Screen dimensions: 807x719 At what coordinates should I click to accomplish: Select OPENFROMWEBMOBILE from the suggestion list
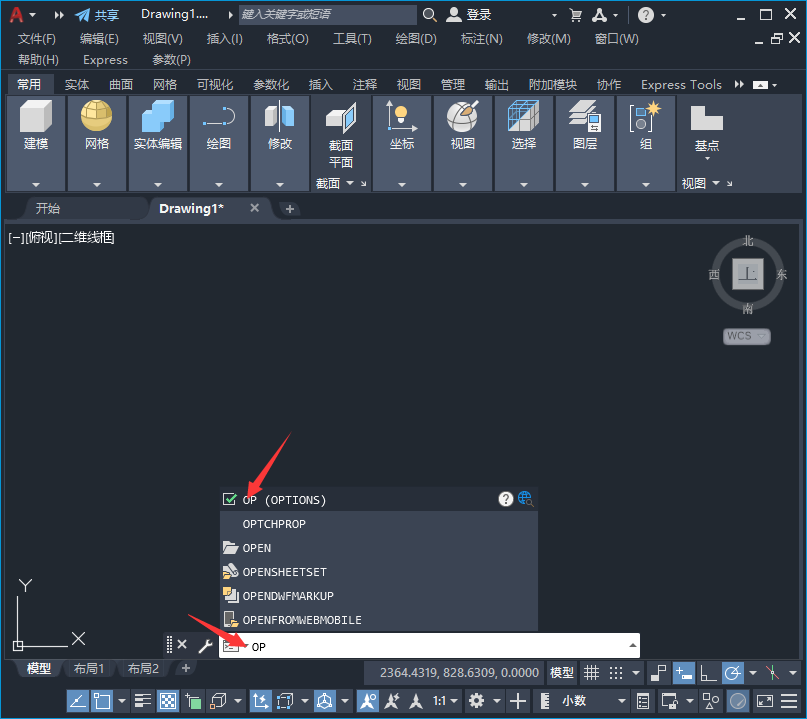click(378, 620)
